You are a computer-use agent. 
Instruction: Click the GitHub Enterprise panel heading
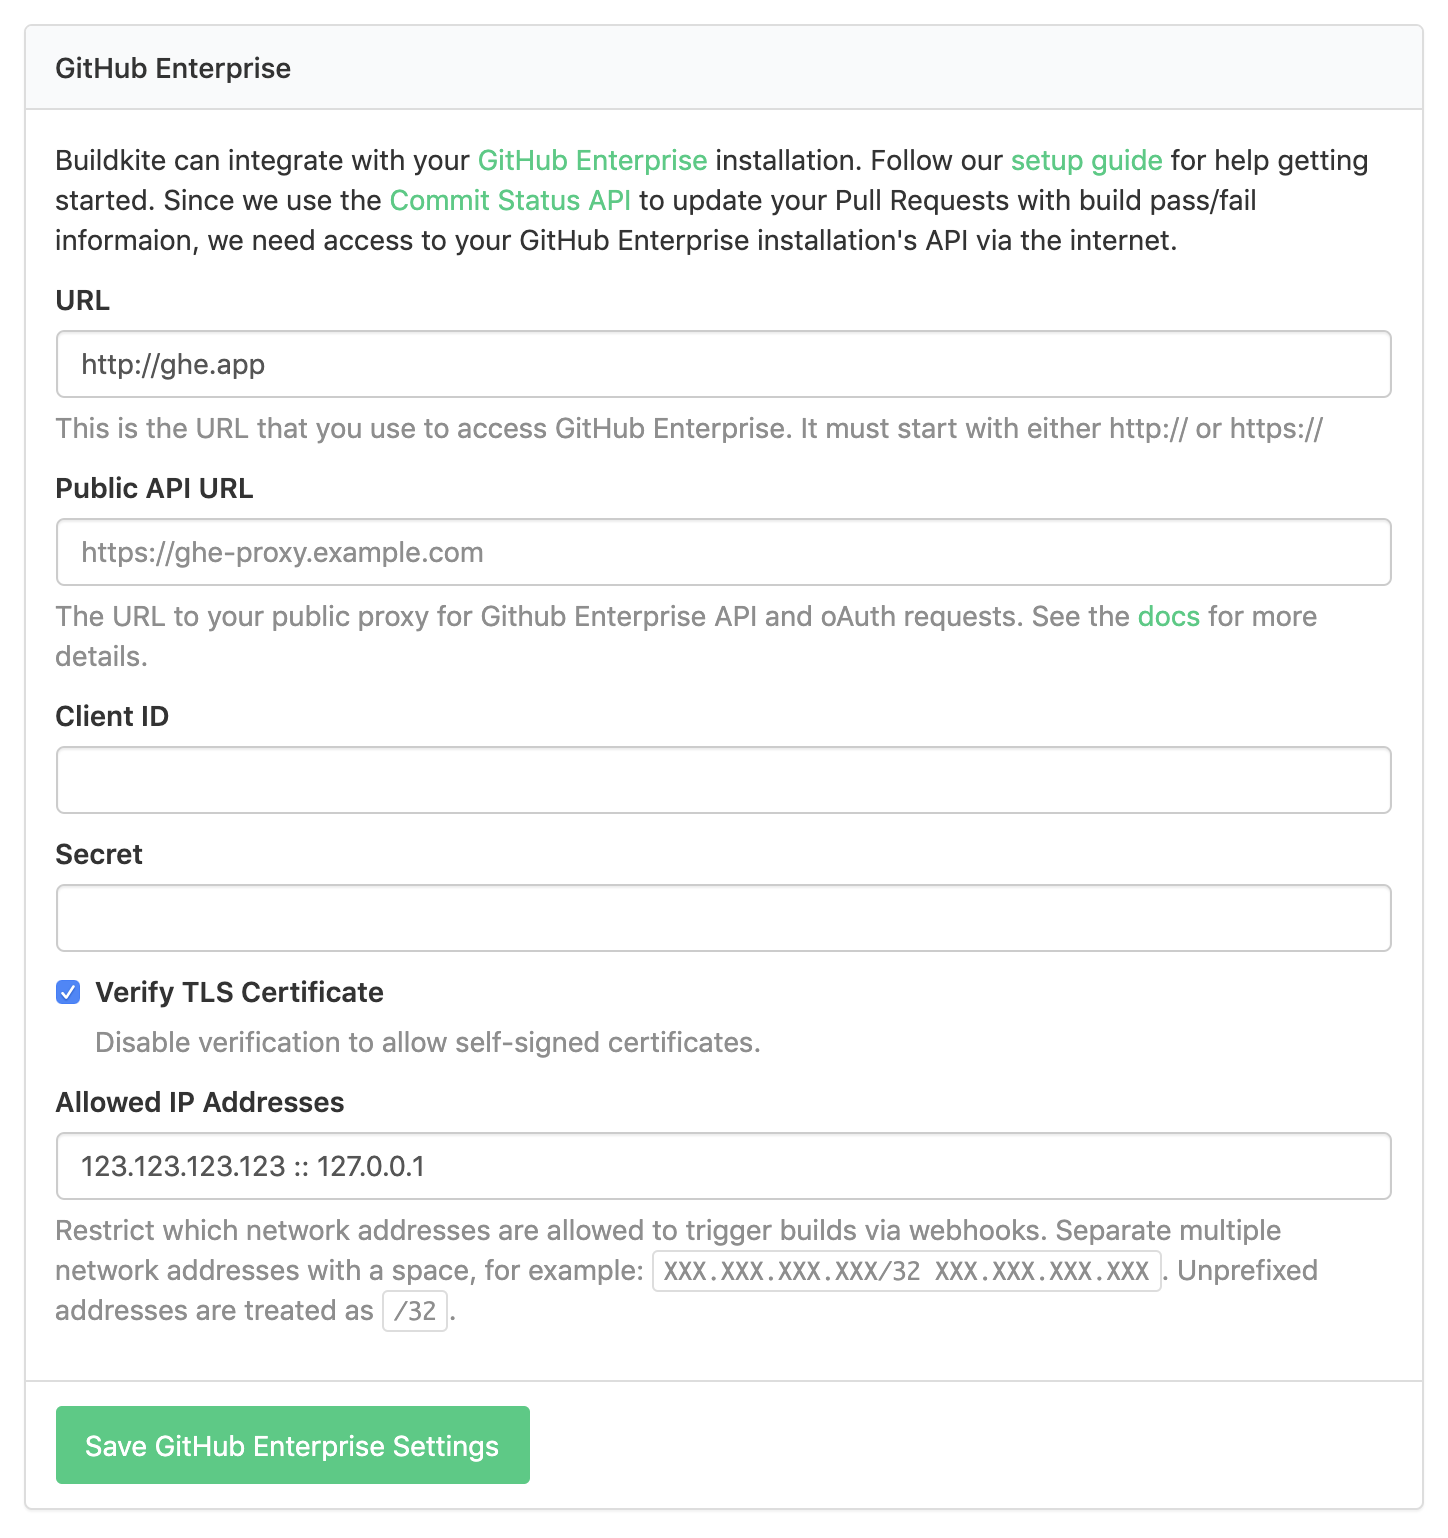pos(173,68)
